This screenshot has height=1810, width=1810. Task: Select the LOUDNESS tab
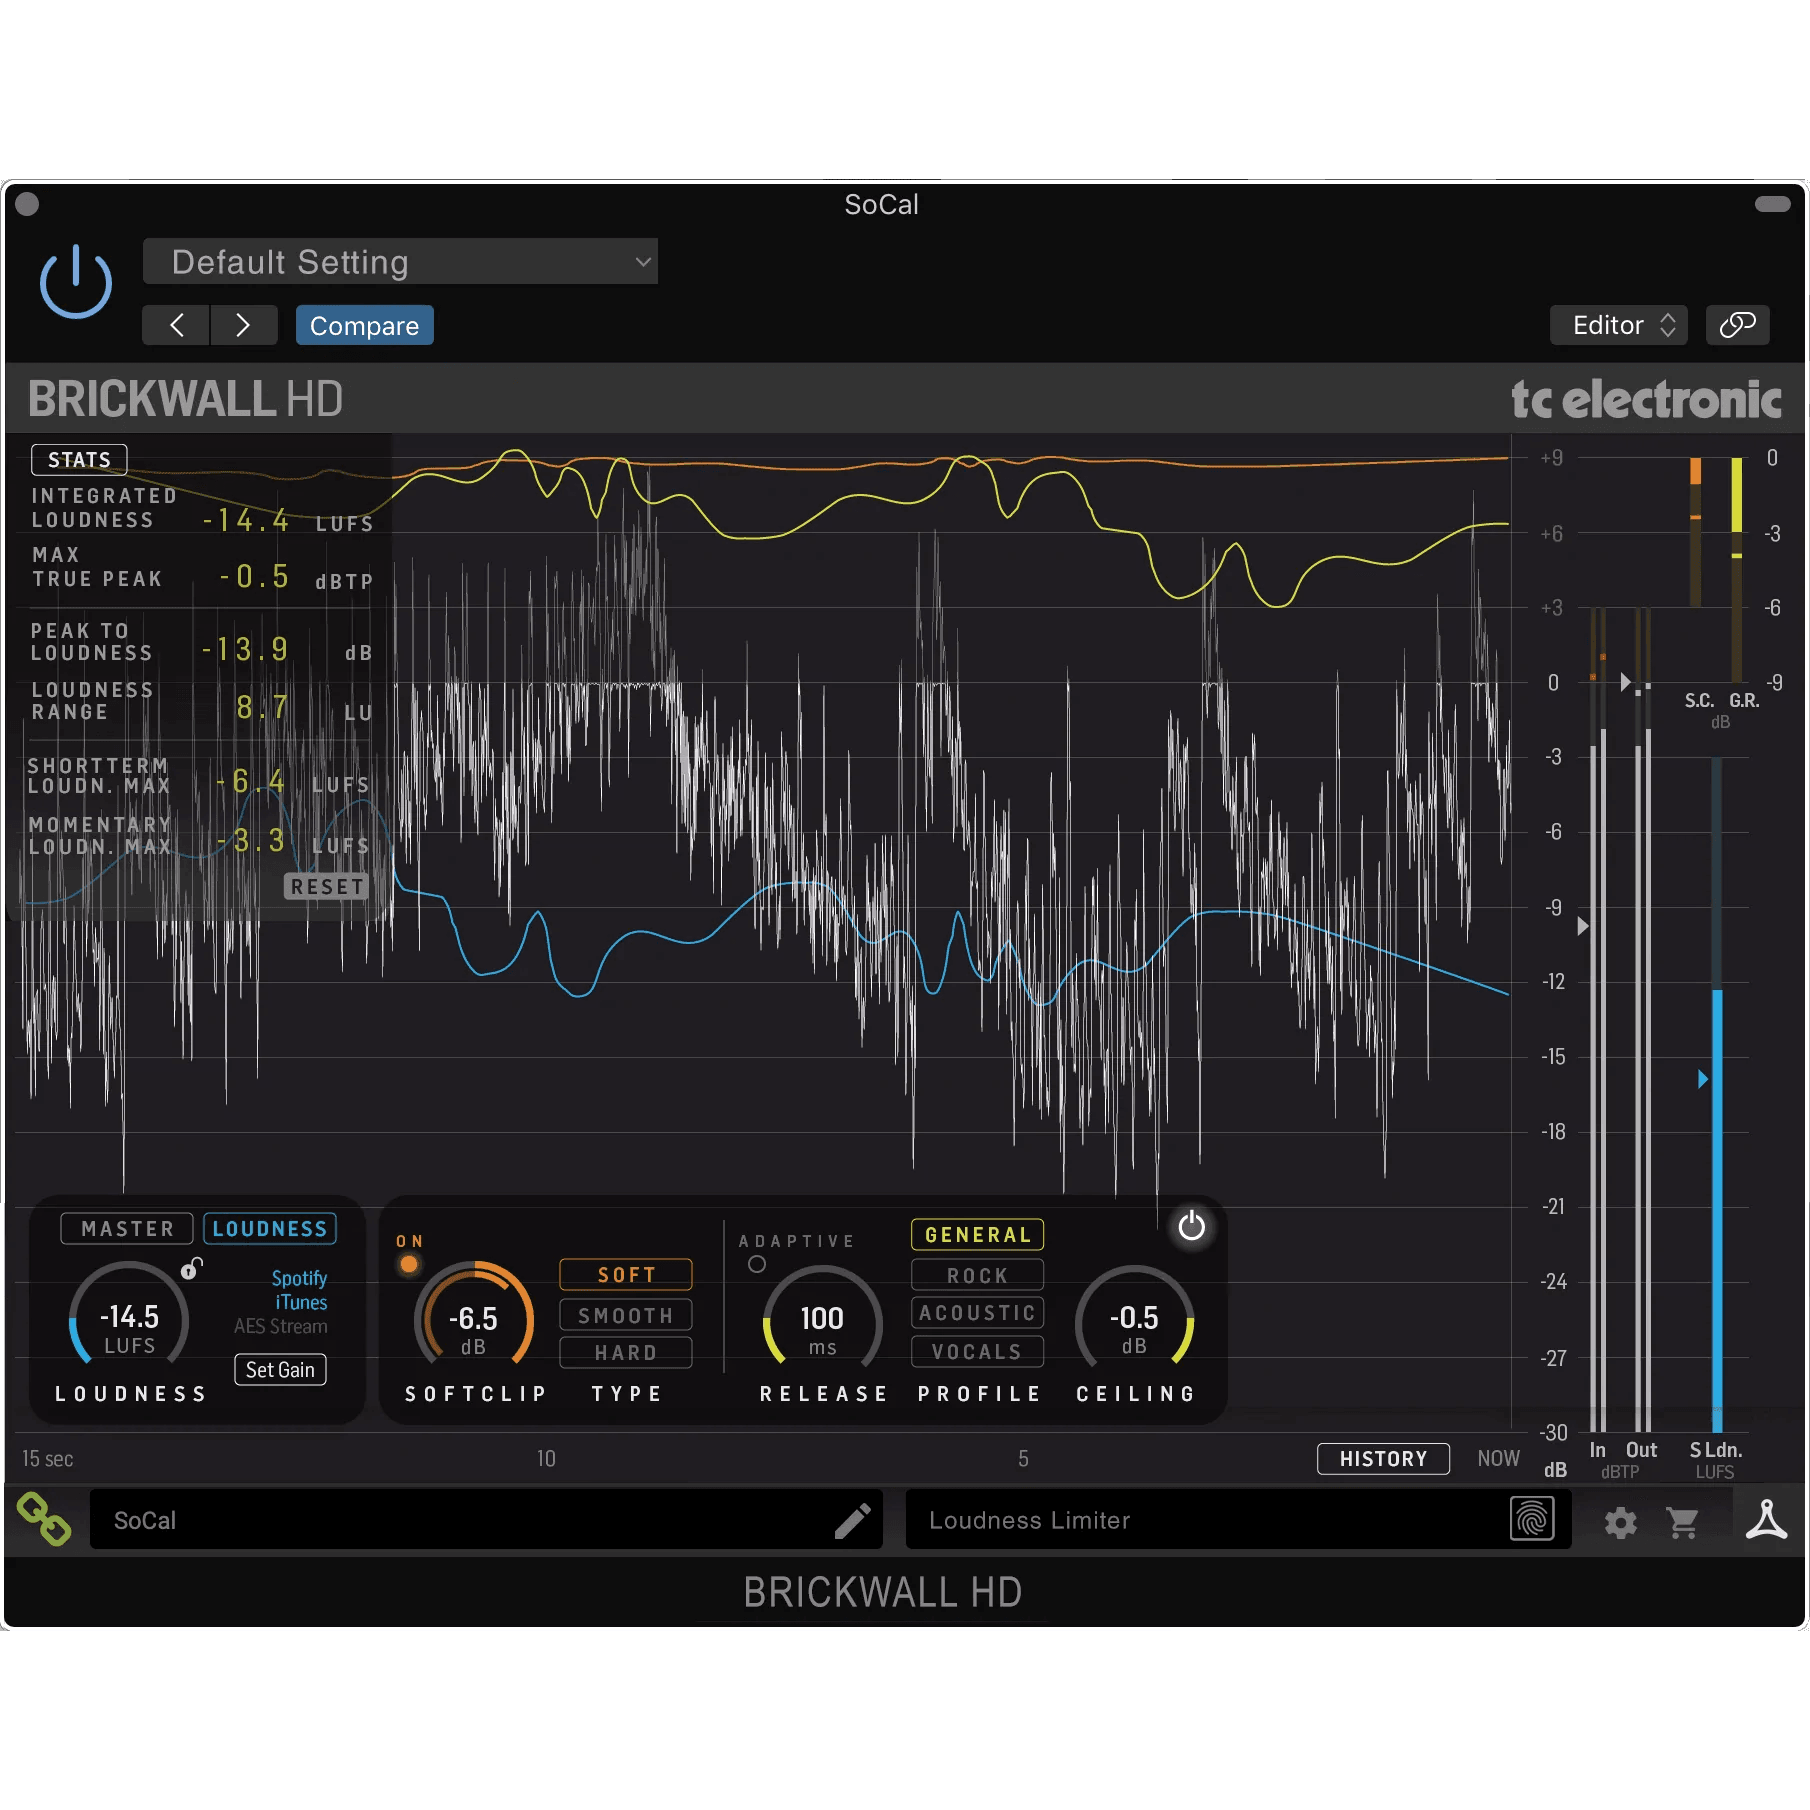269,1228
